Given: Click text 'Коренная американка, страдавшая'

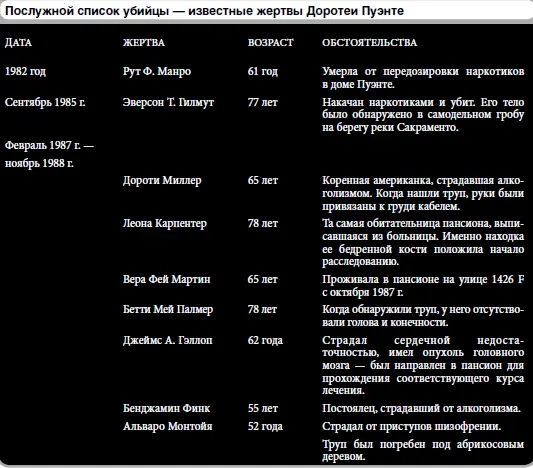Looking at the screenshot, I should point(408,180).
